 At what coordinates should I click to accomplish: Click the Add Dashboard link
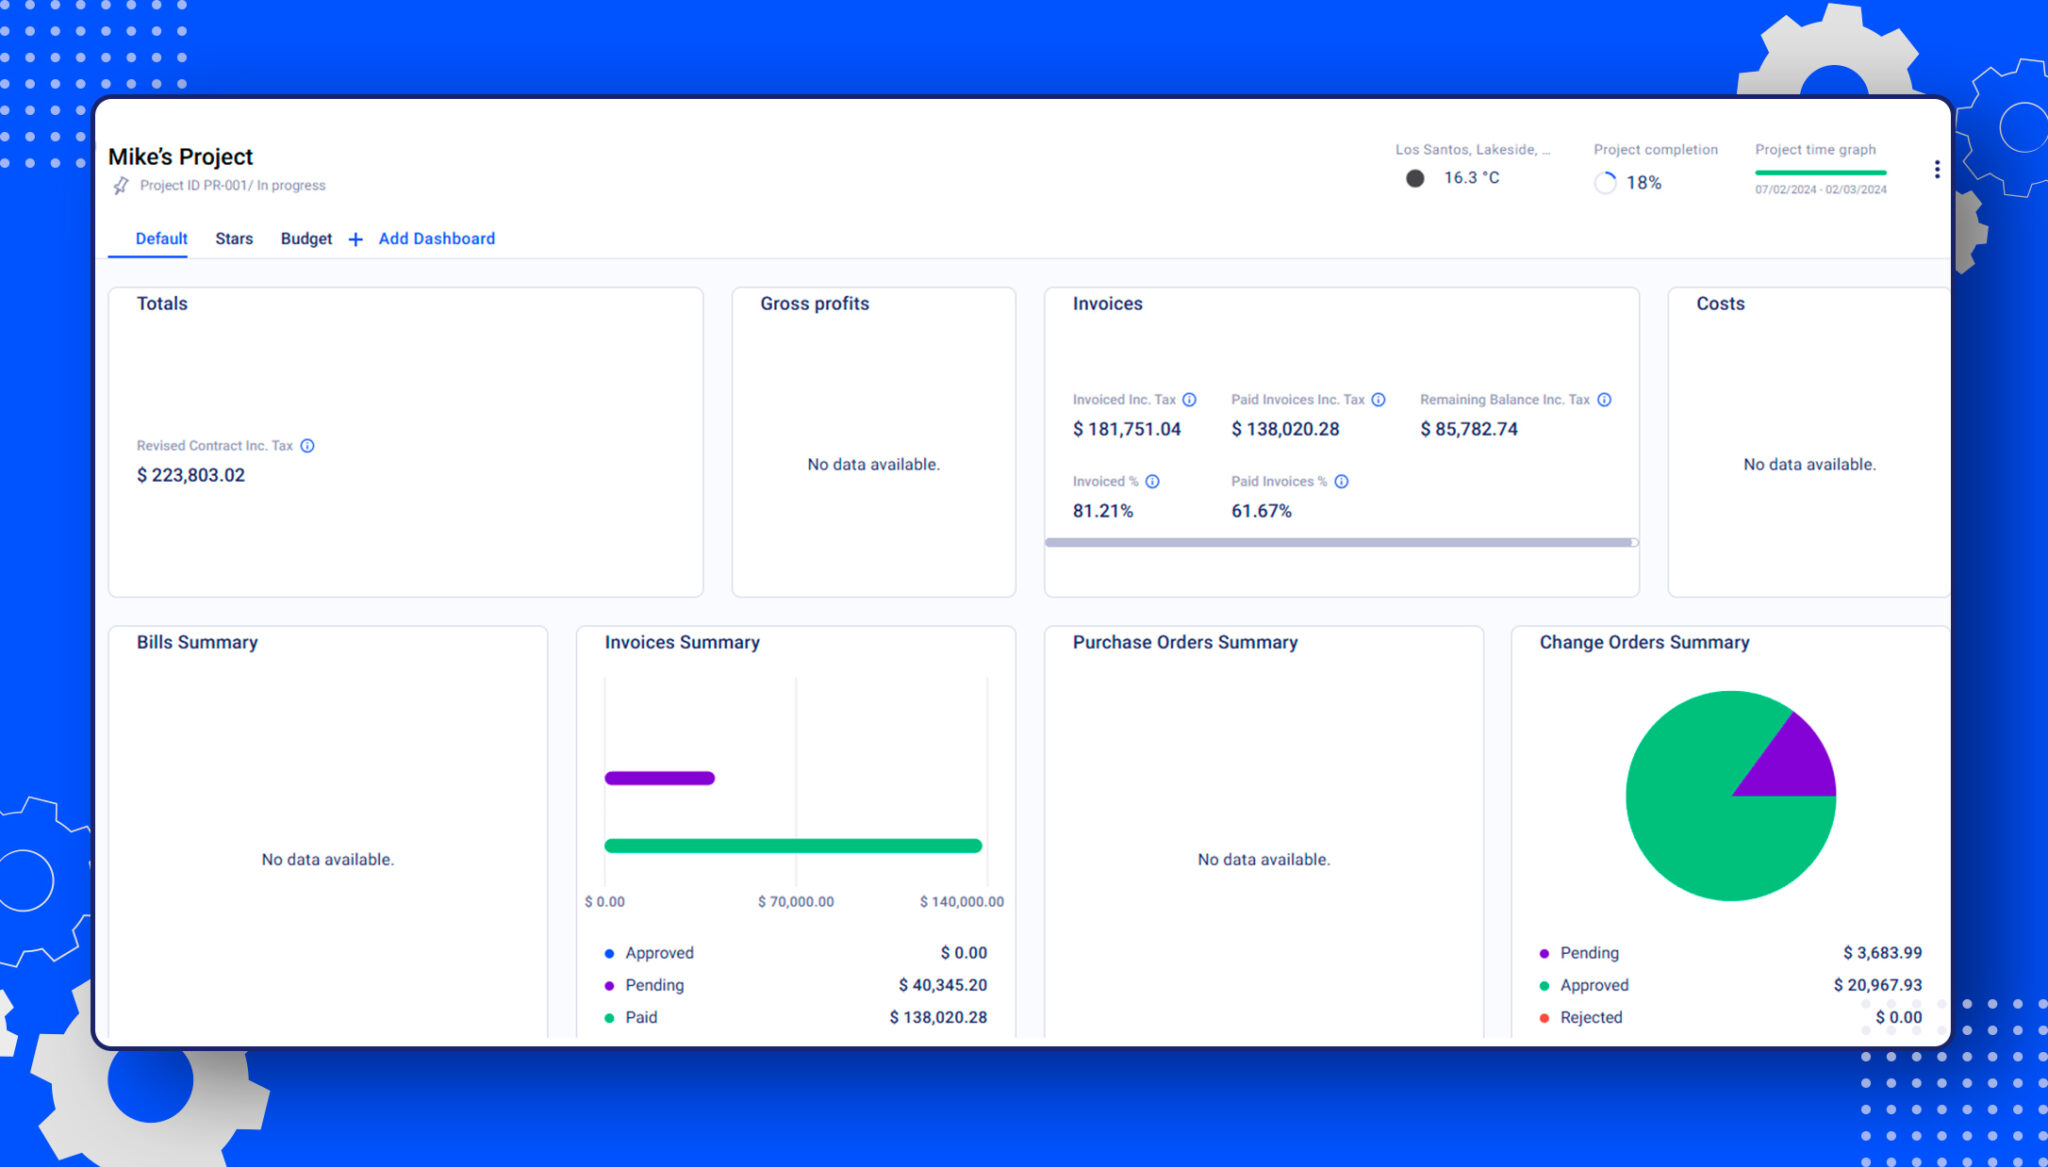click(437, 239)
